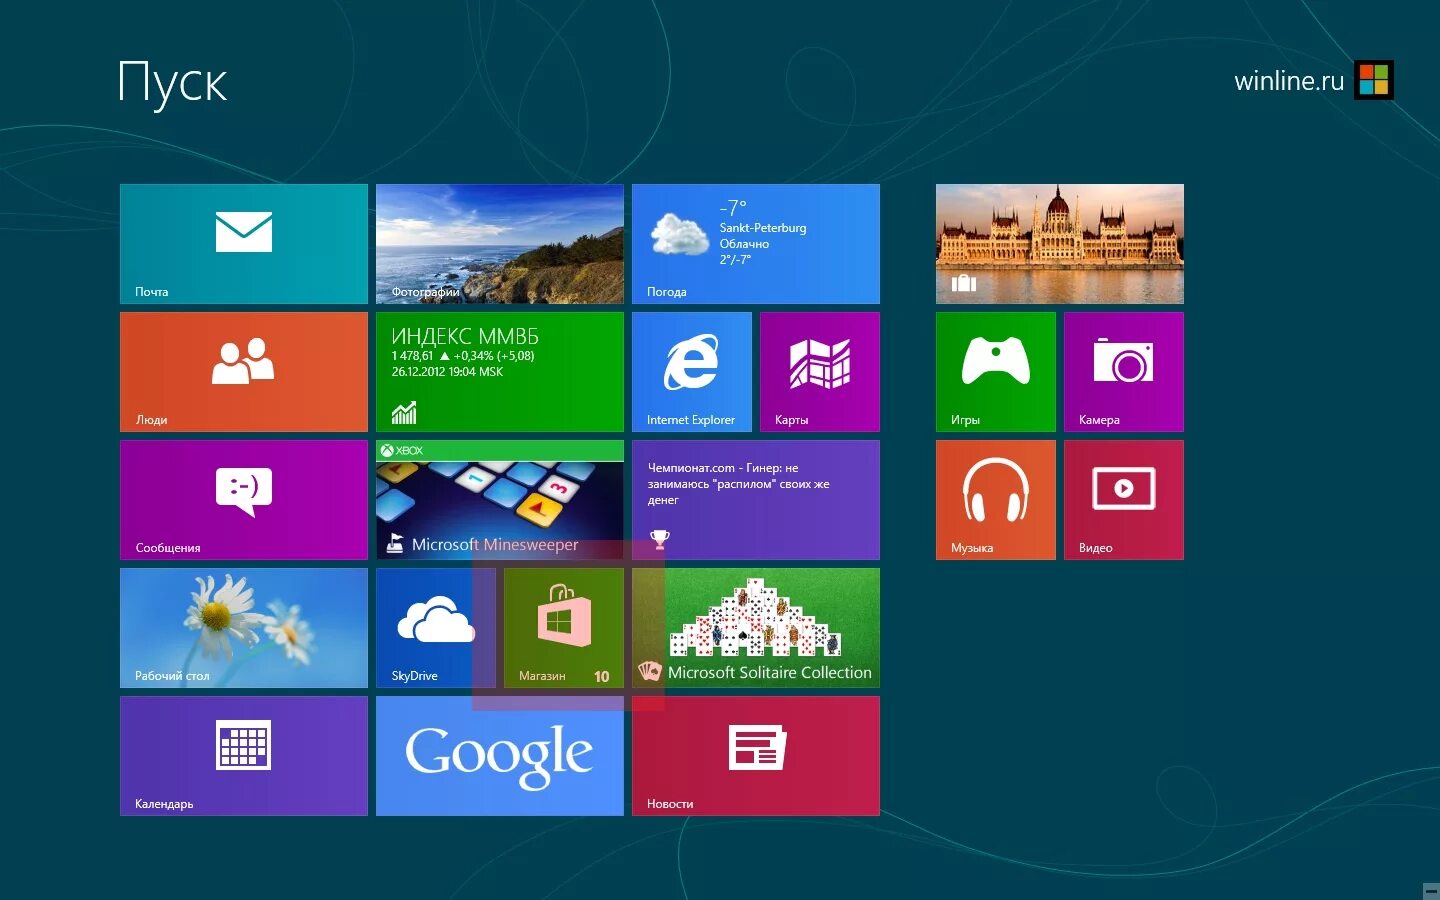Open the Карты (Maps) app
1440x900 pixels.
coord(819,371)
